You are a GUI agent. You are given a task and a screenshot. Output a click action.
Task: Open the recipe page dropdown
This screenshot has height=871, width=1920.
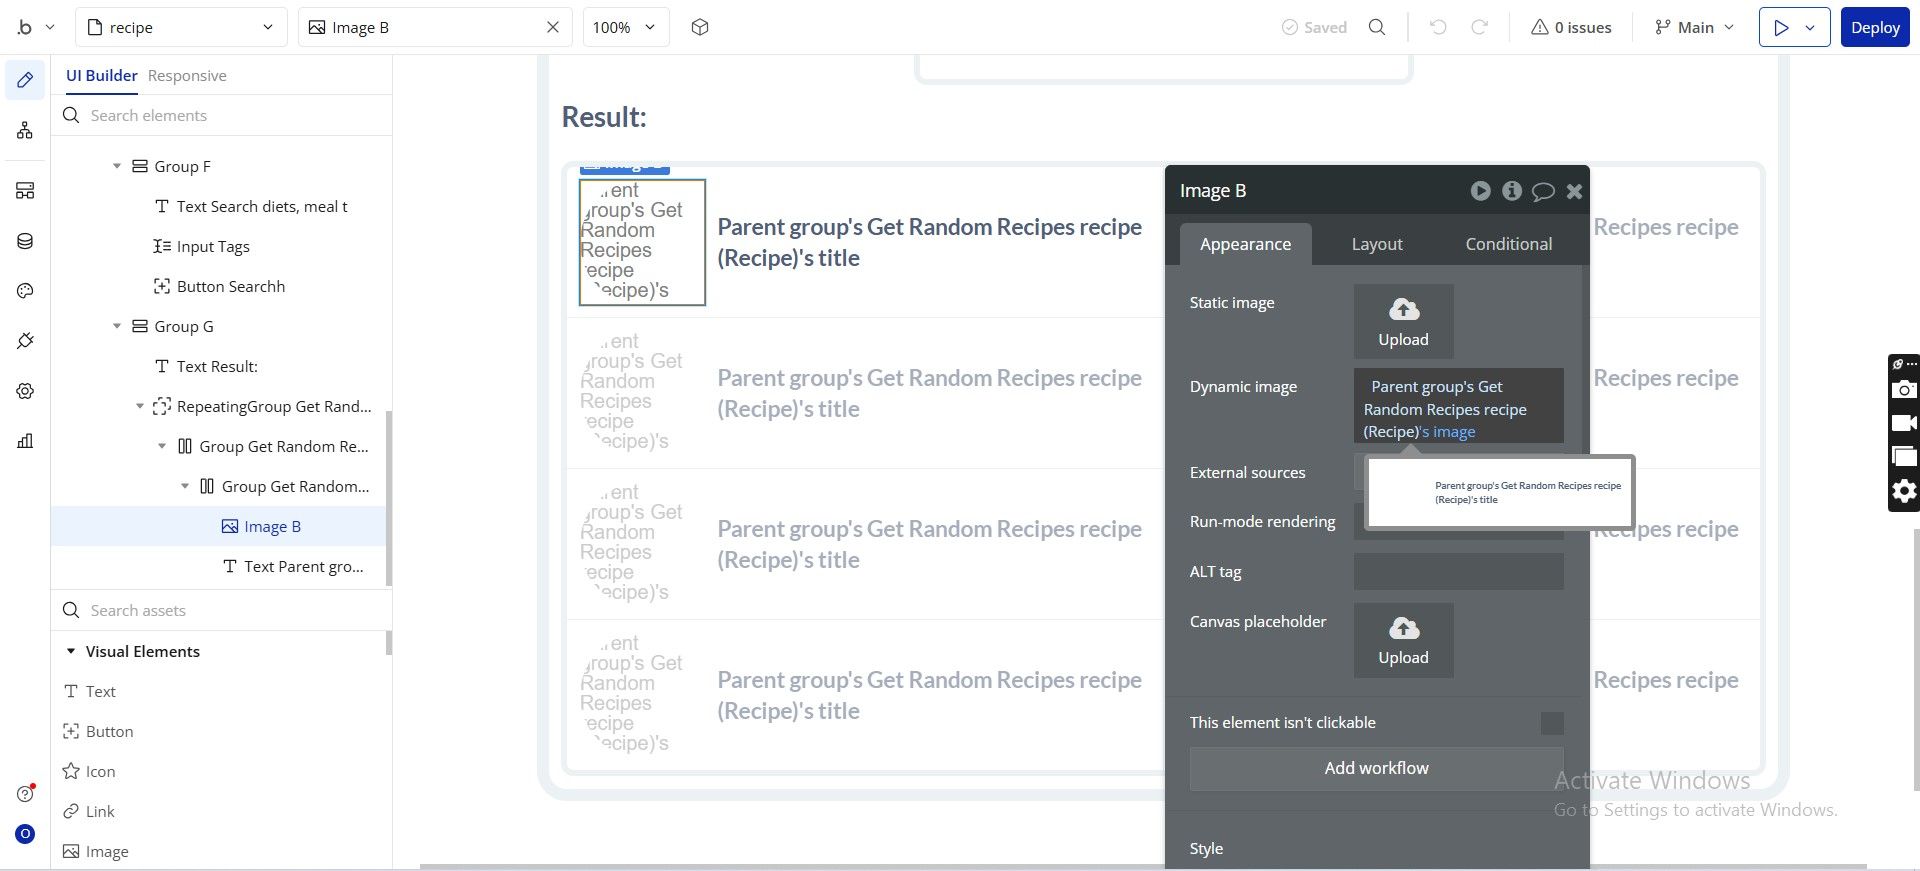coord(182,27)
